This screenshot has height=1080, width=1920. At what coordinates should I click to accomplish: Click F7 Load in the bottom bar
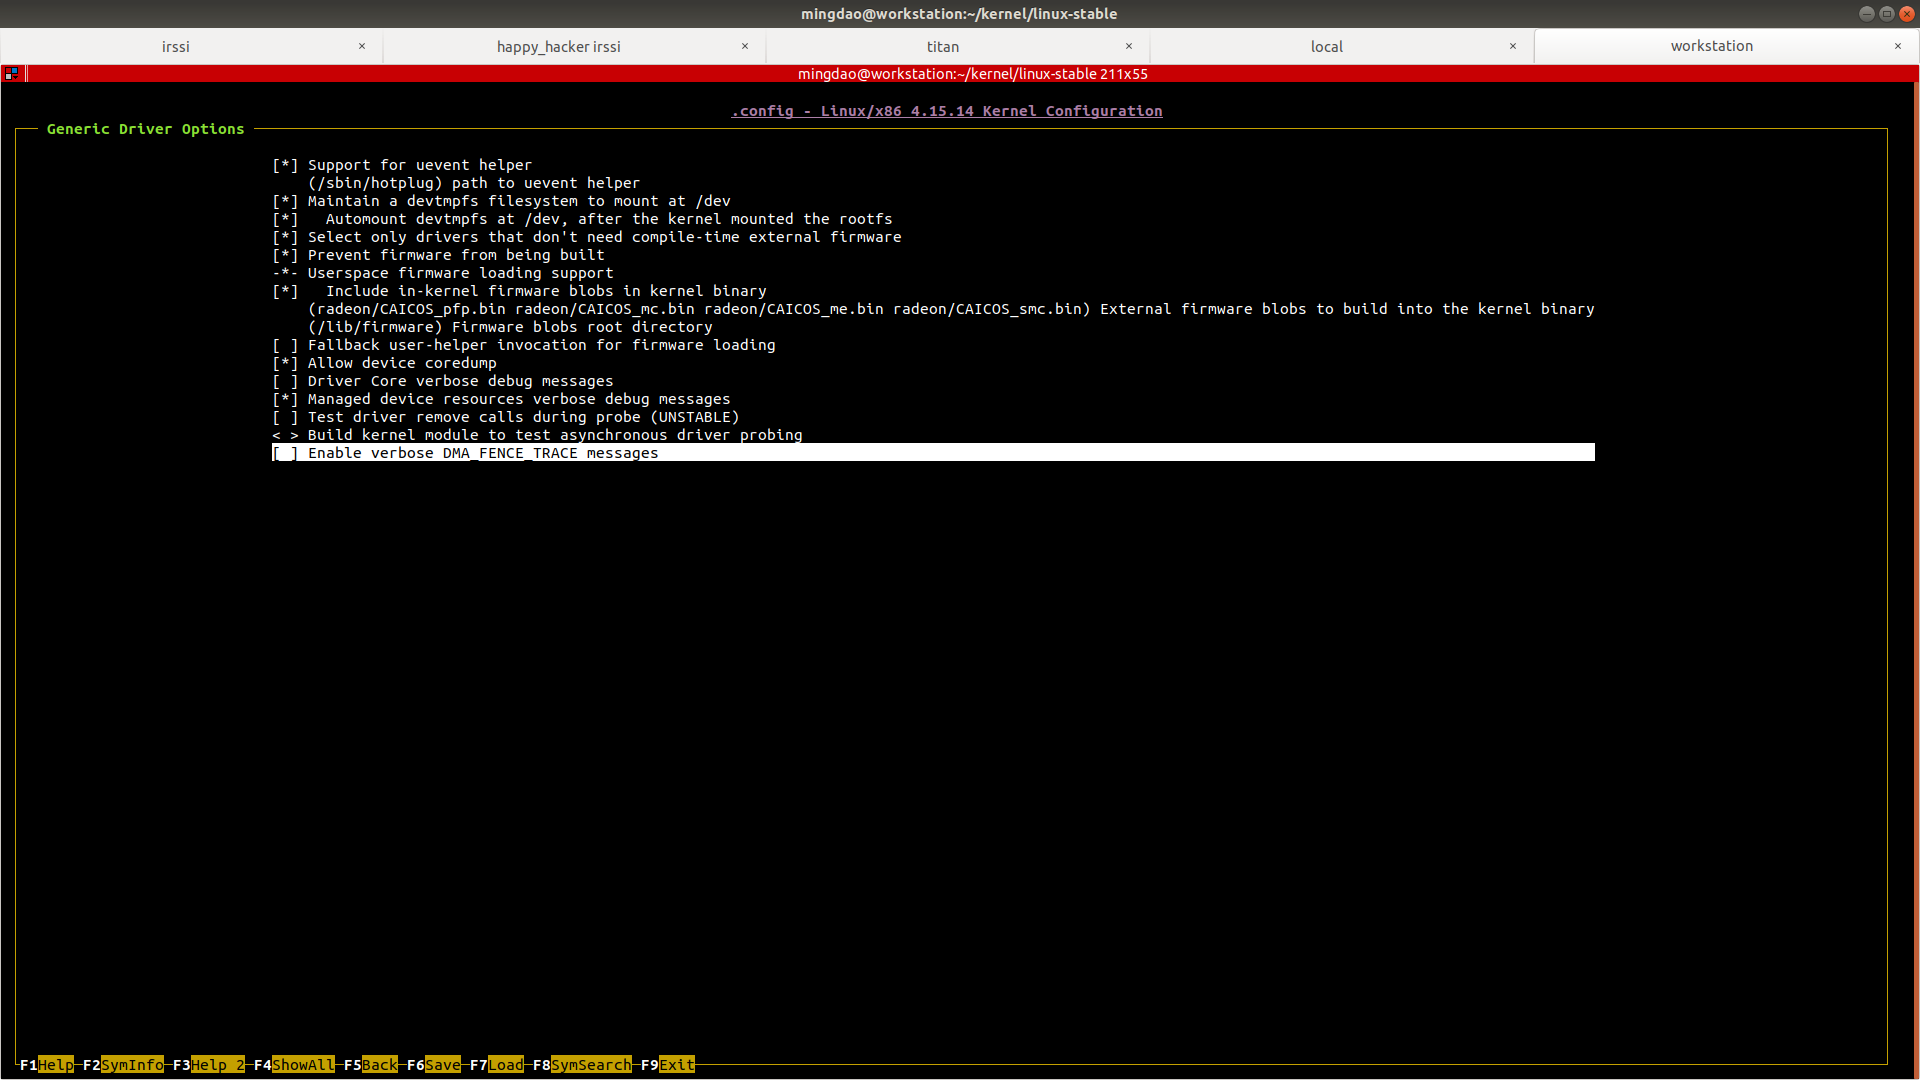pos(497,1065)
